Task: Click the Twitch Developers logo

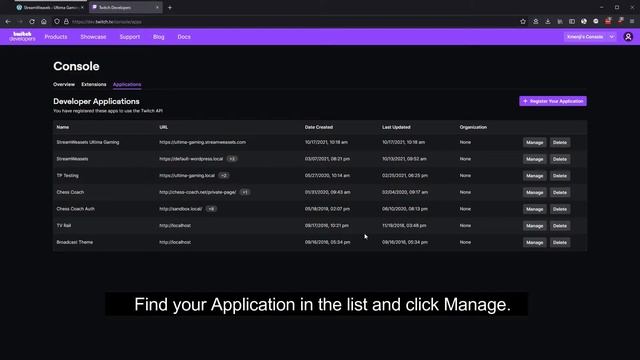Action: [x=22, y=36]
